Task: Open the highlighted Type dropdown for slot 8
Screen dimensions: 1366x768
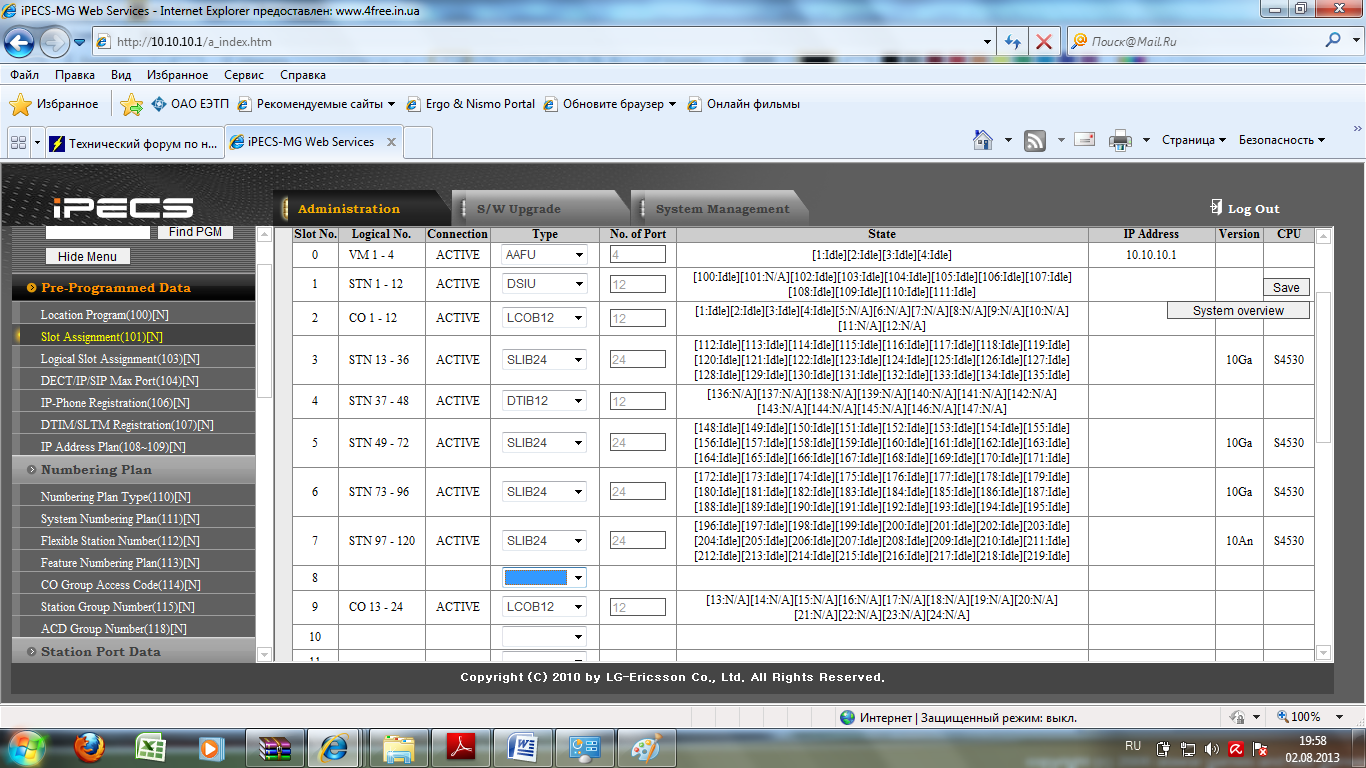Action: click(x=544, y=578)
